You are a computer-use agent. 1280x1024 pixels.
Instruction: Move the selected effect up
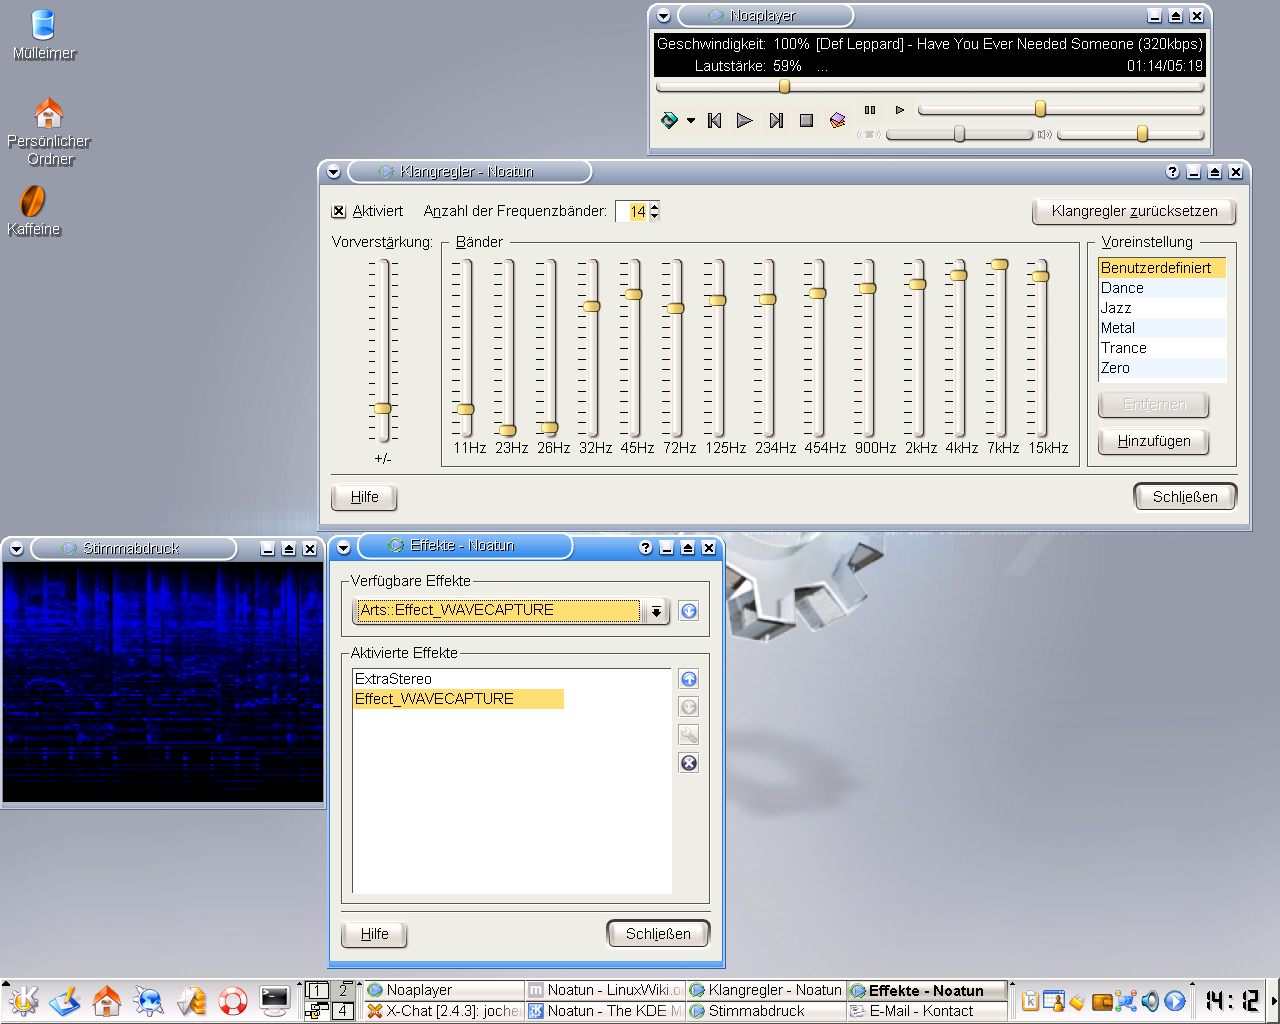(x=689, y=679)
